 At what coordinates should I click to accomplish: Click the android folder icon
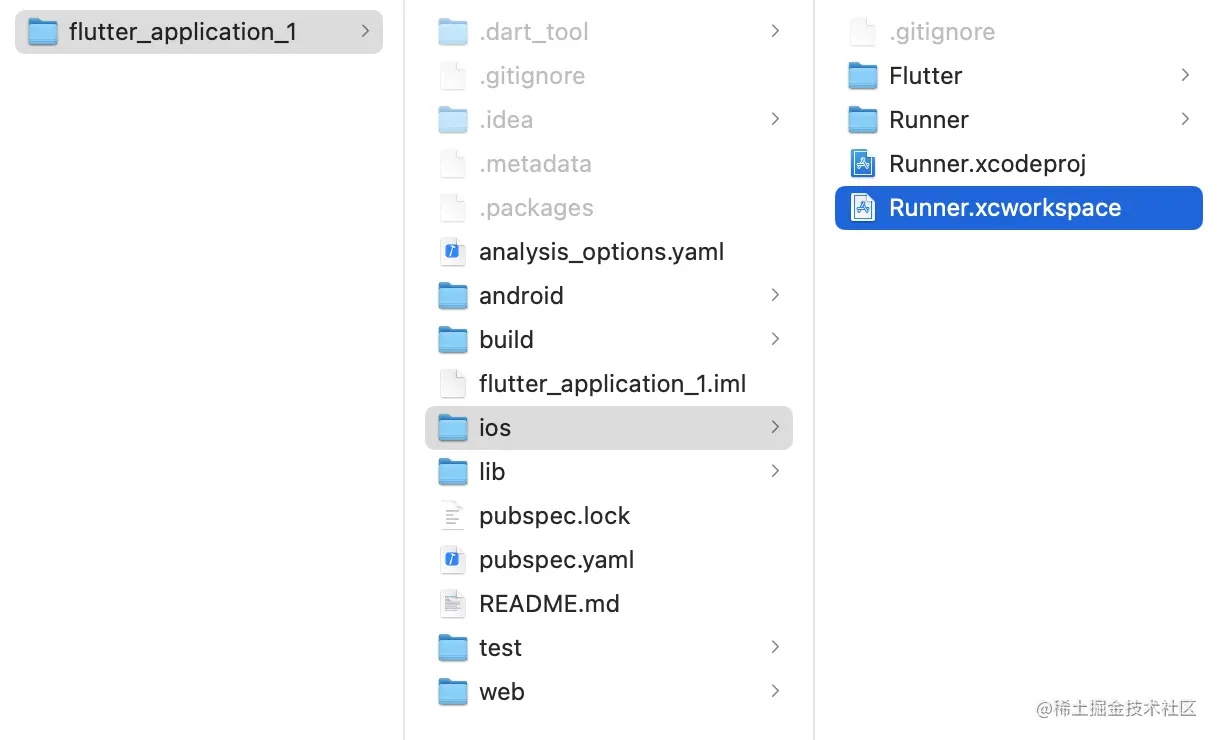click(453, 296)
